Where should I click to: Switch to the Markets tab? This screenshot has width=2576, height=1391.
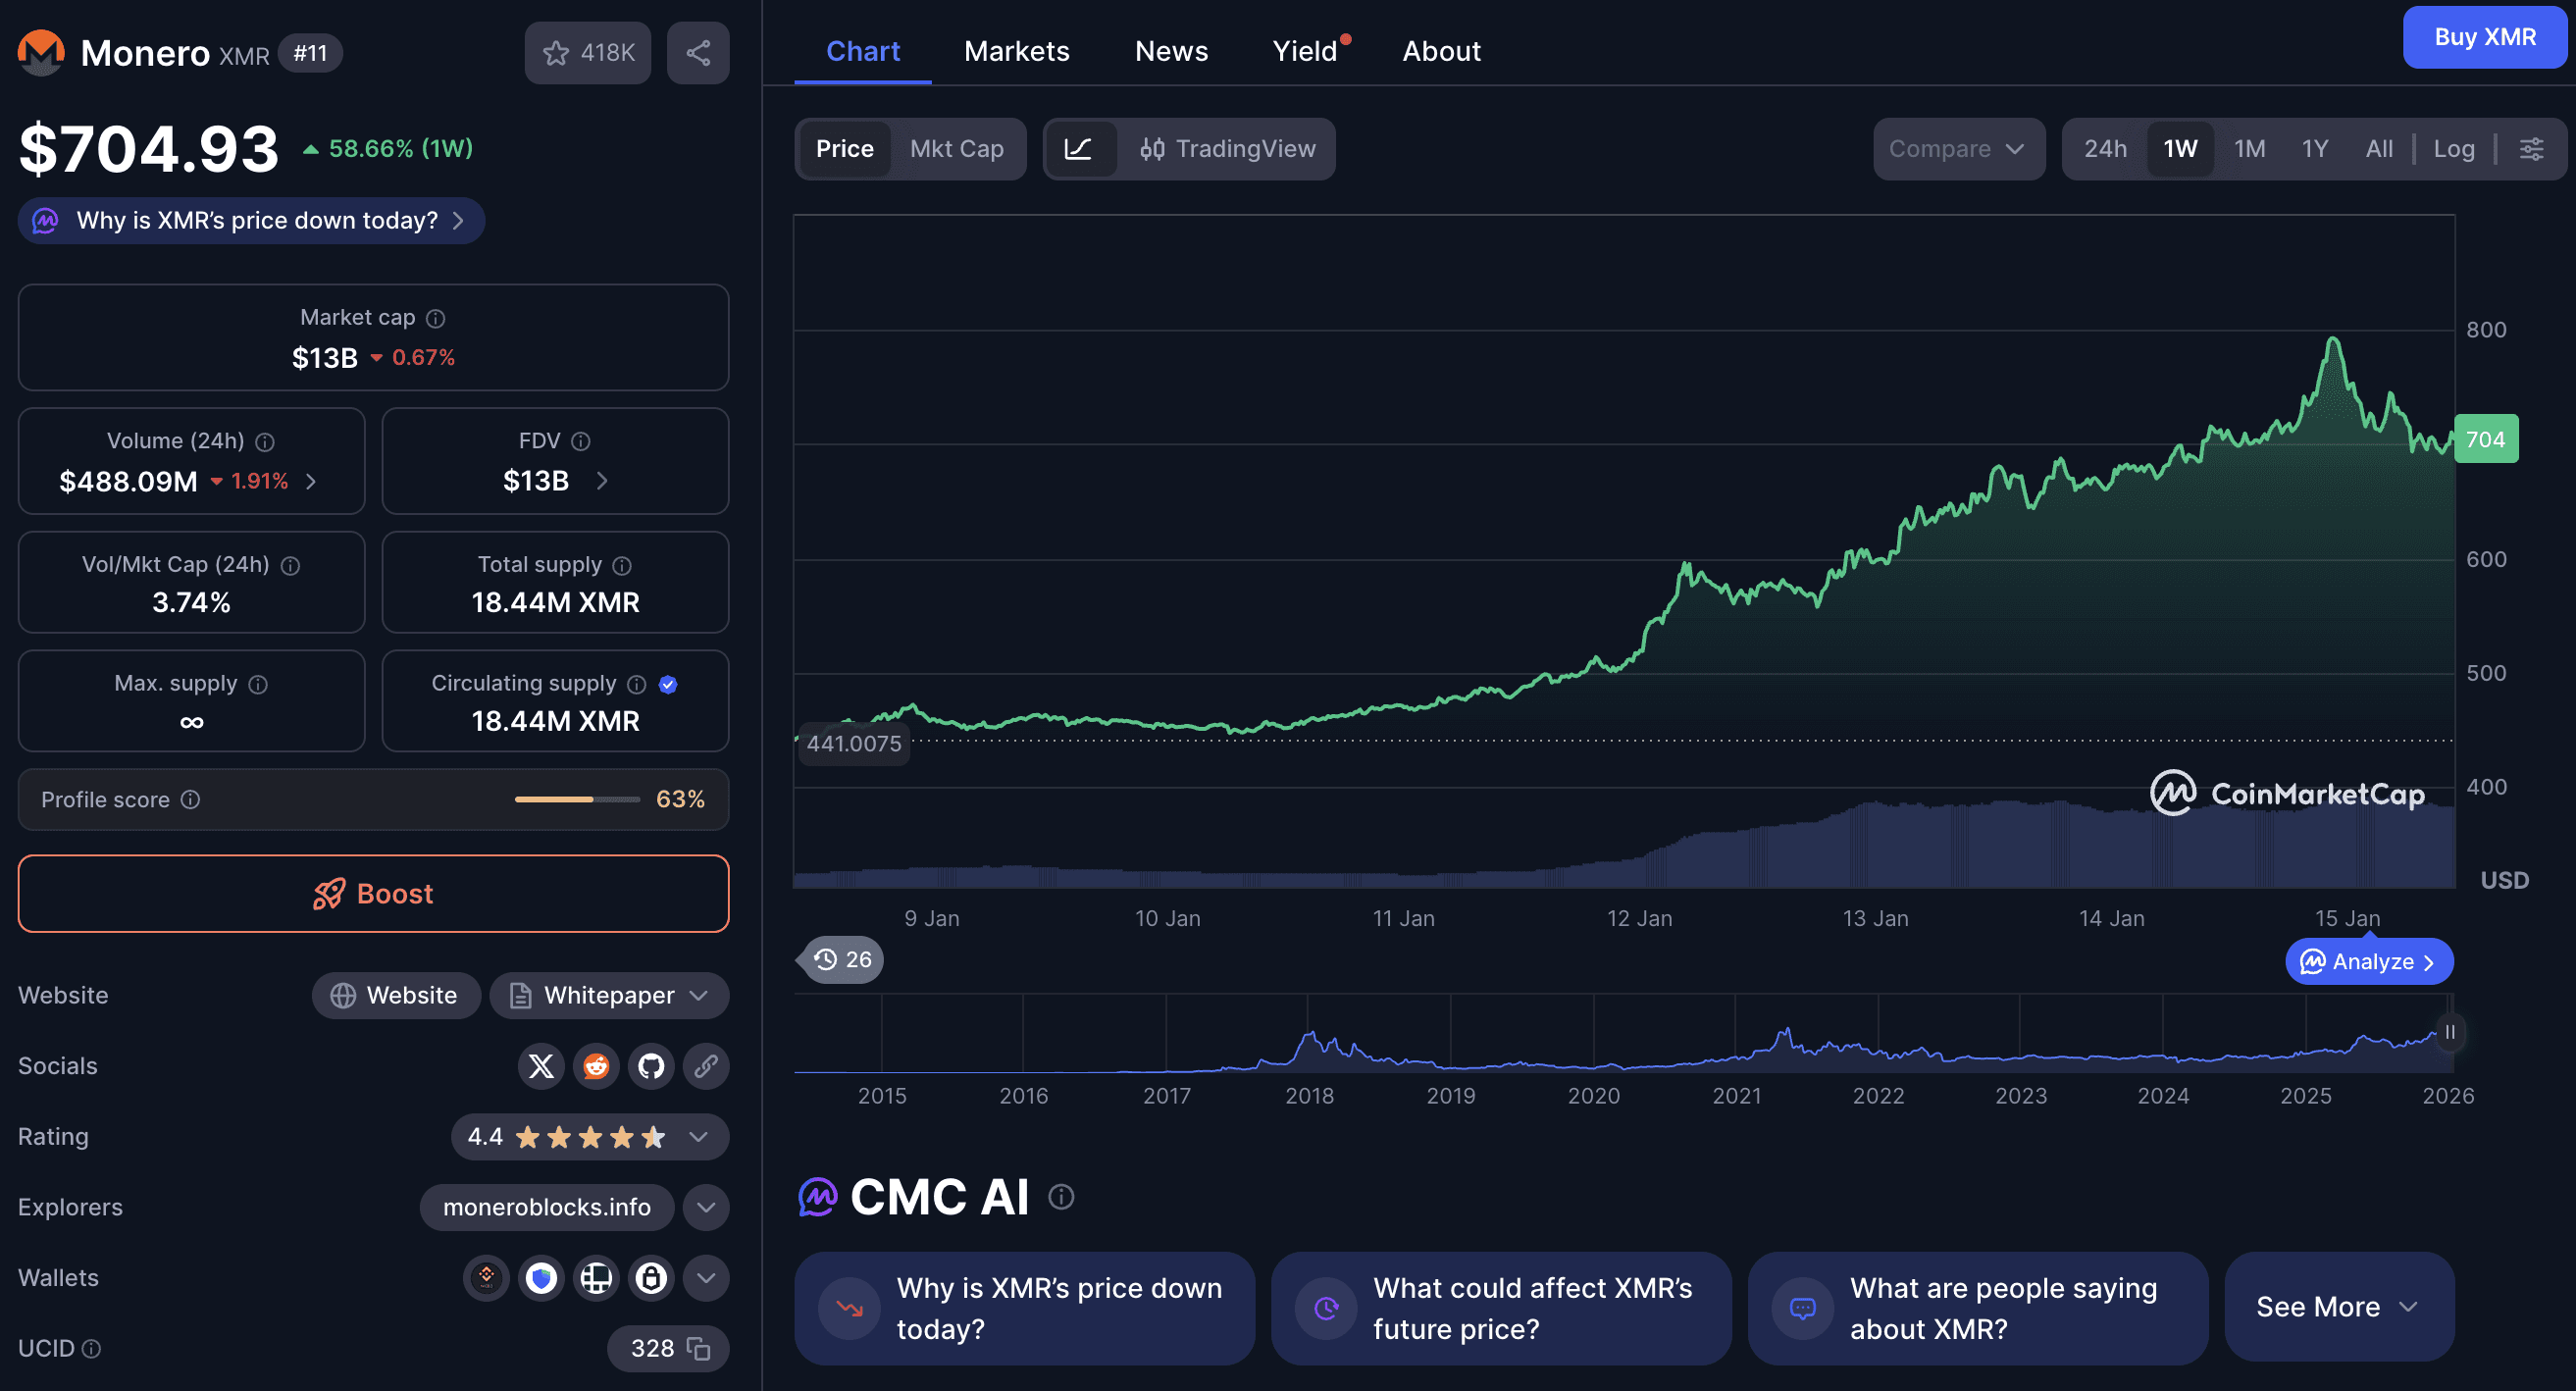click(1016, 50)
